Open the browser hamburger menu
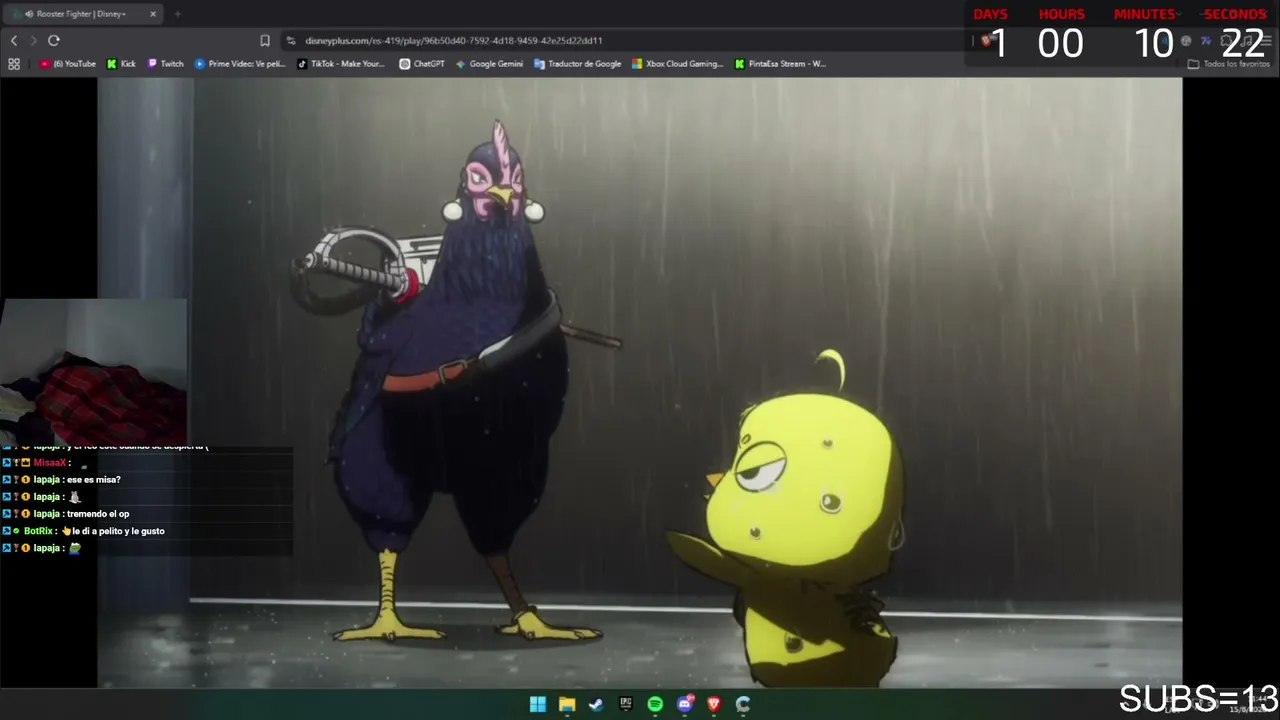1280x720 pixels. click(x=1266, y=41)
